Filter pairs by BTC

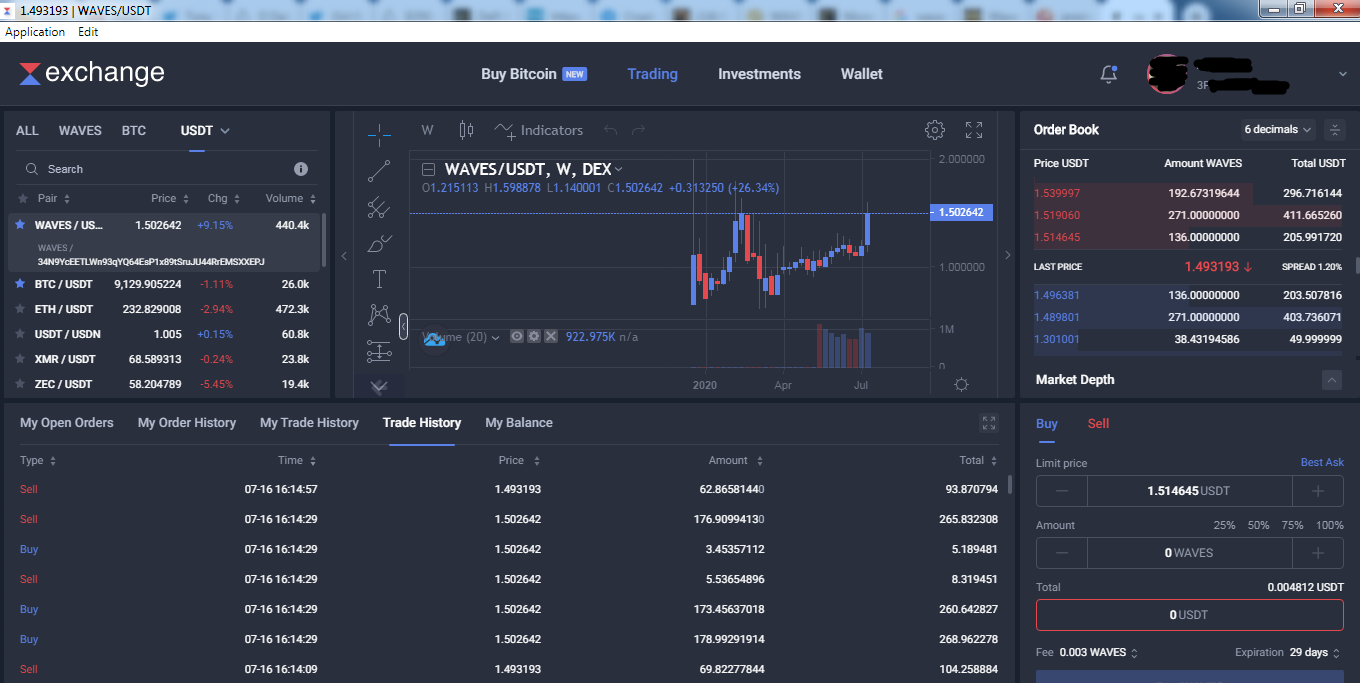point(134,131)
